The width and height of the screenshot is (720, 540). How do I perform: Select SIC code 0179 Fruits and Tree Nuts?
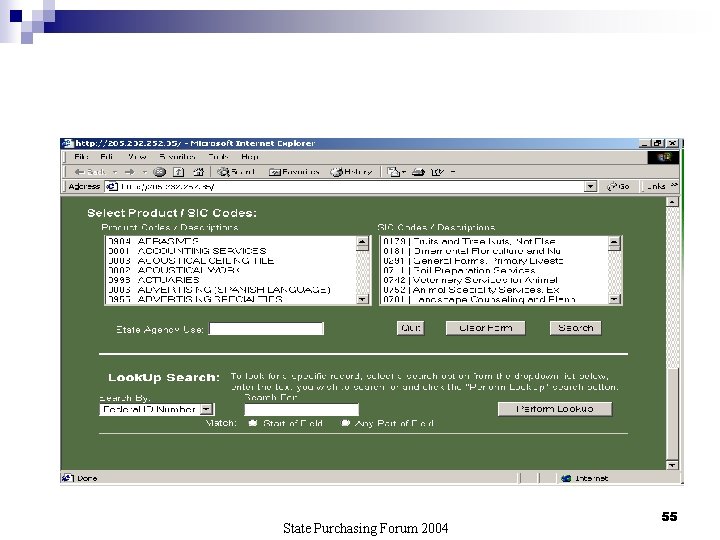[x=495, y=242]
